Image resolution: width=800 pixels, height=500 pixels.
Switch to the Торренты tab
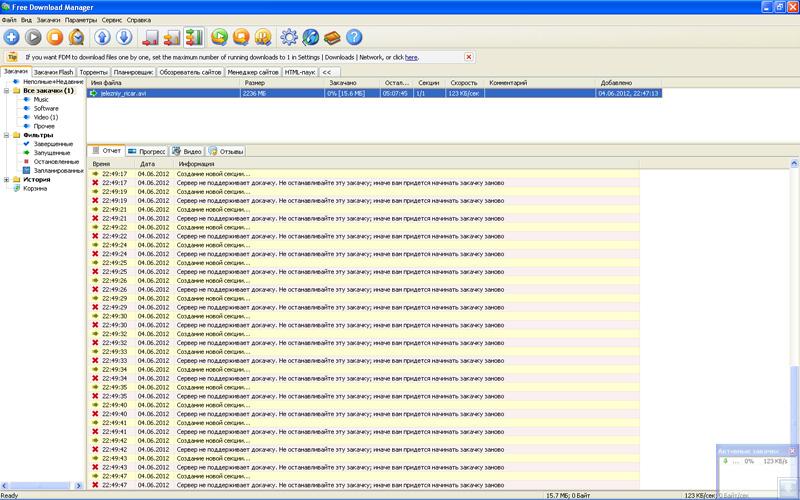93,72
